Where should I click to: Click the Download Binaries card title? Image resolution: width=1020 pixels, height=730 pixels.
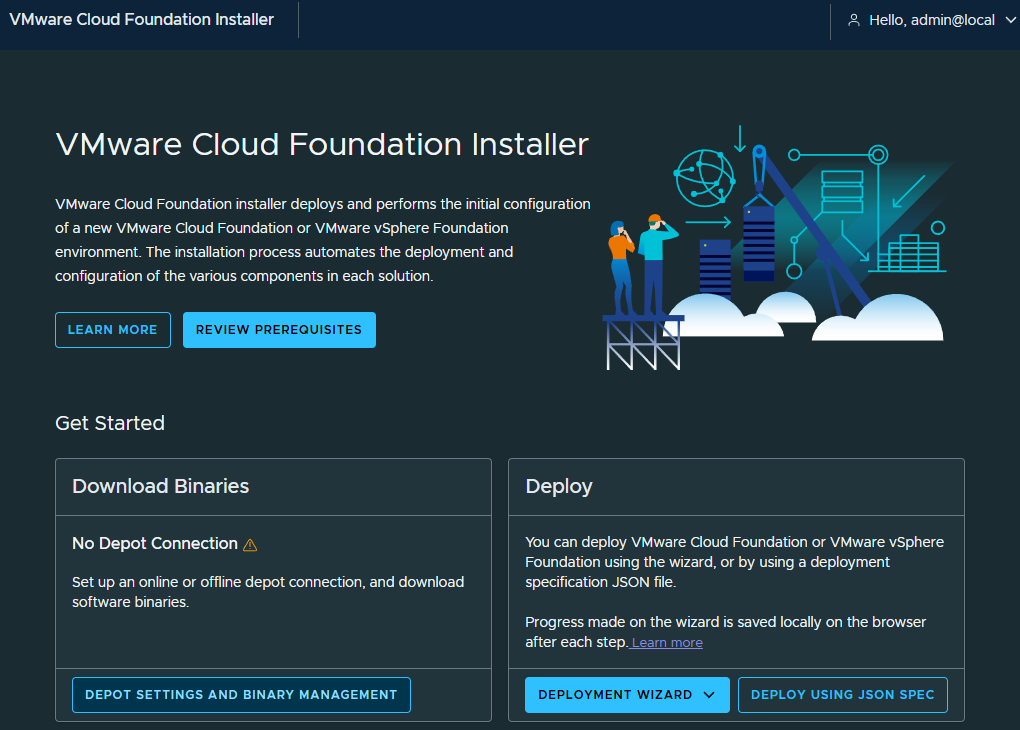(161, 486)
